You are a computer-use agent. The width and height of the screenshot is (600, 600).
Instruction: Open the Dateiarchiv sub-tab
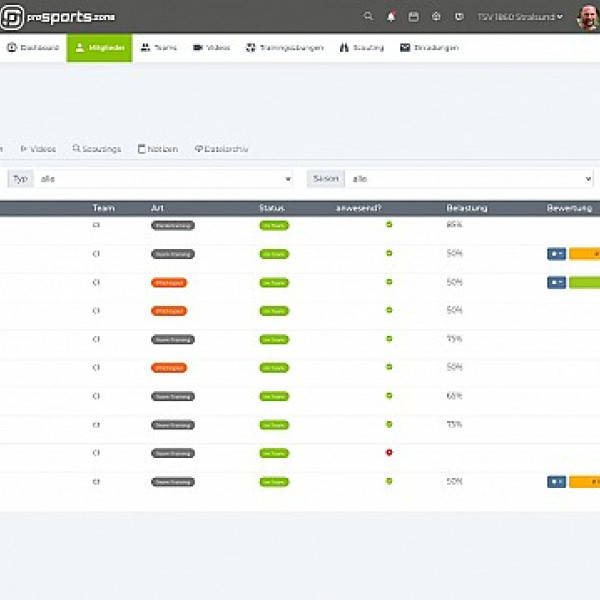[221, 149]
